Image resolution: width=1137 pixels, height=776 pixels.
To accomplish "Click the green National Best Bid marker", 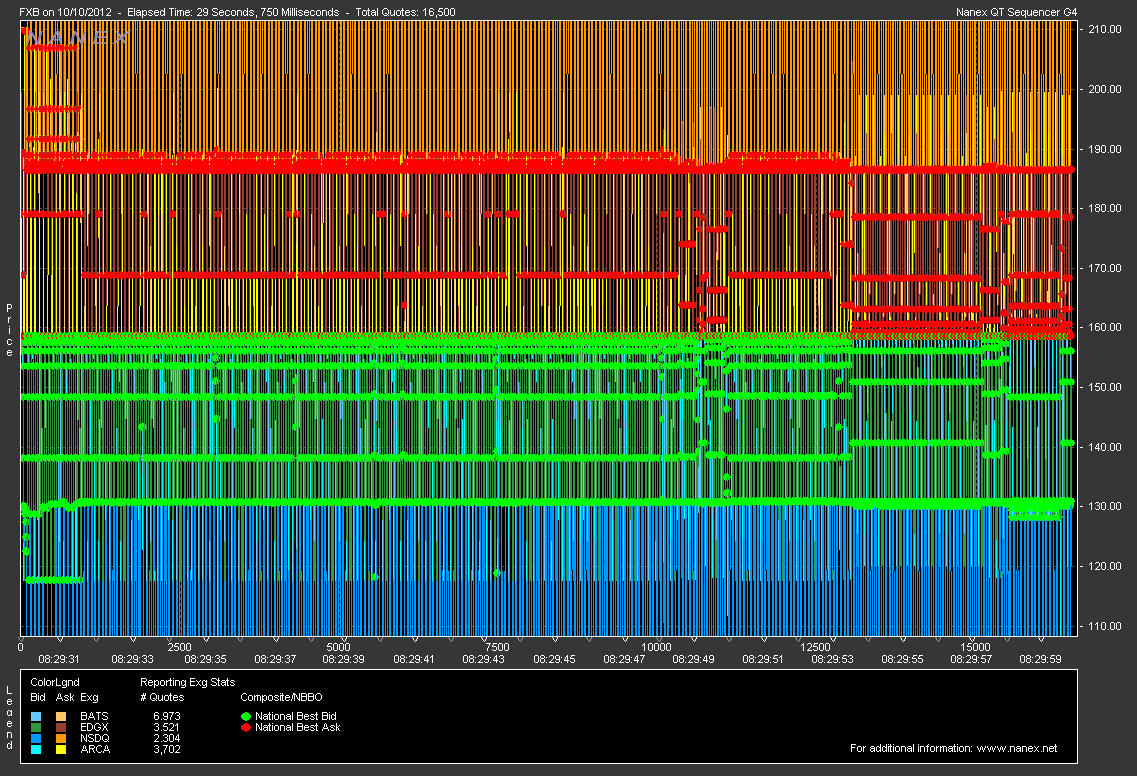I will click(x=247, y=716).
